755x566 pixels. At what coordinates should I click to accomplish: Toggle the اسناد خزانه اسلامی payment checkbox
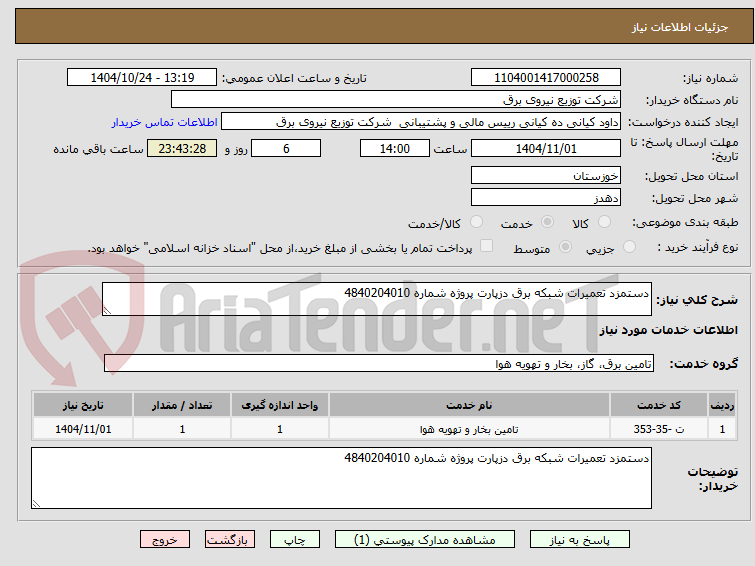(x=486, y=246)
